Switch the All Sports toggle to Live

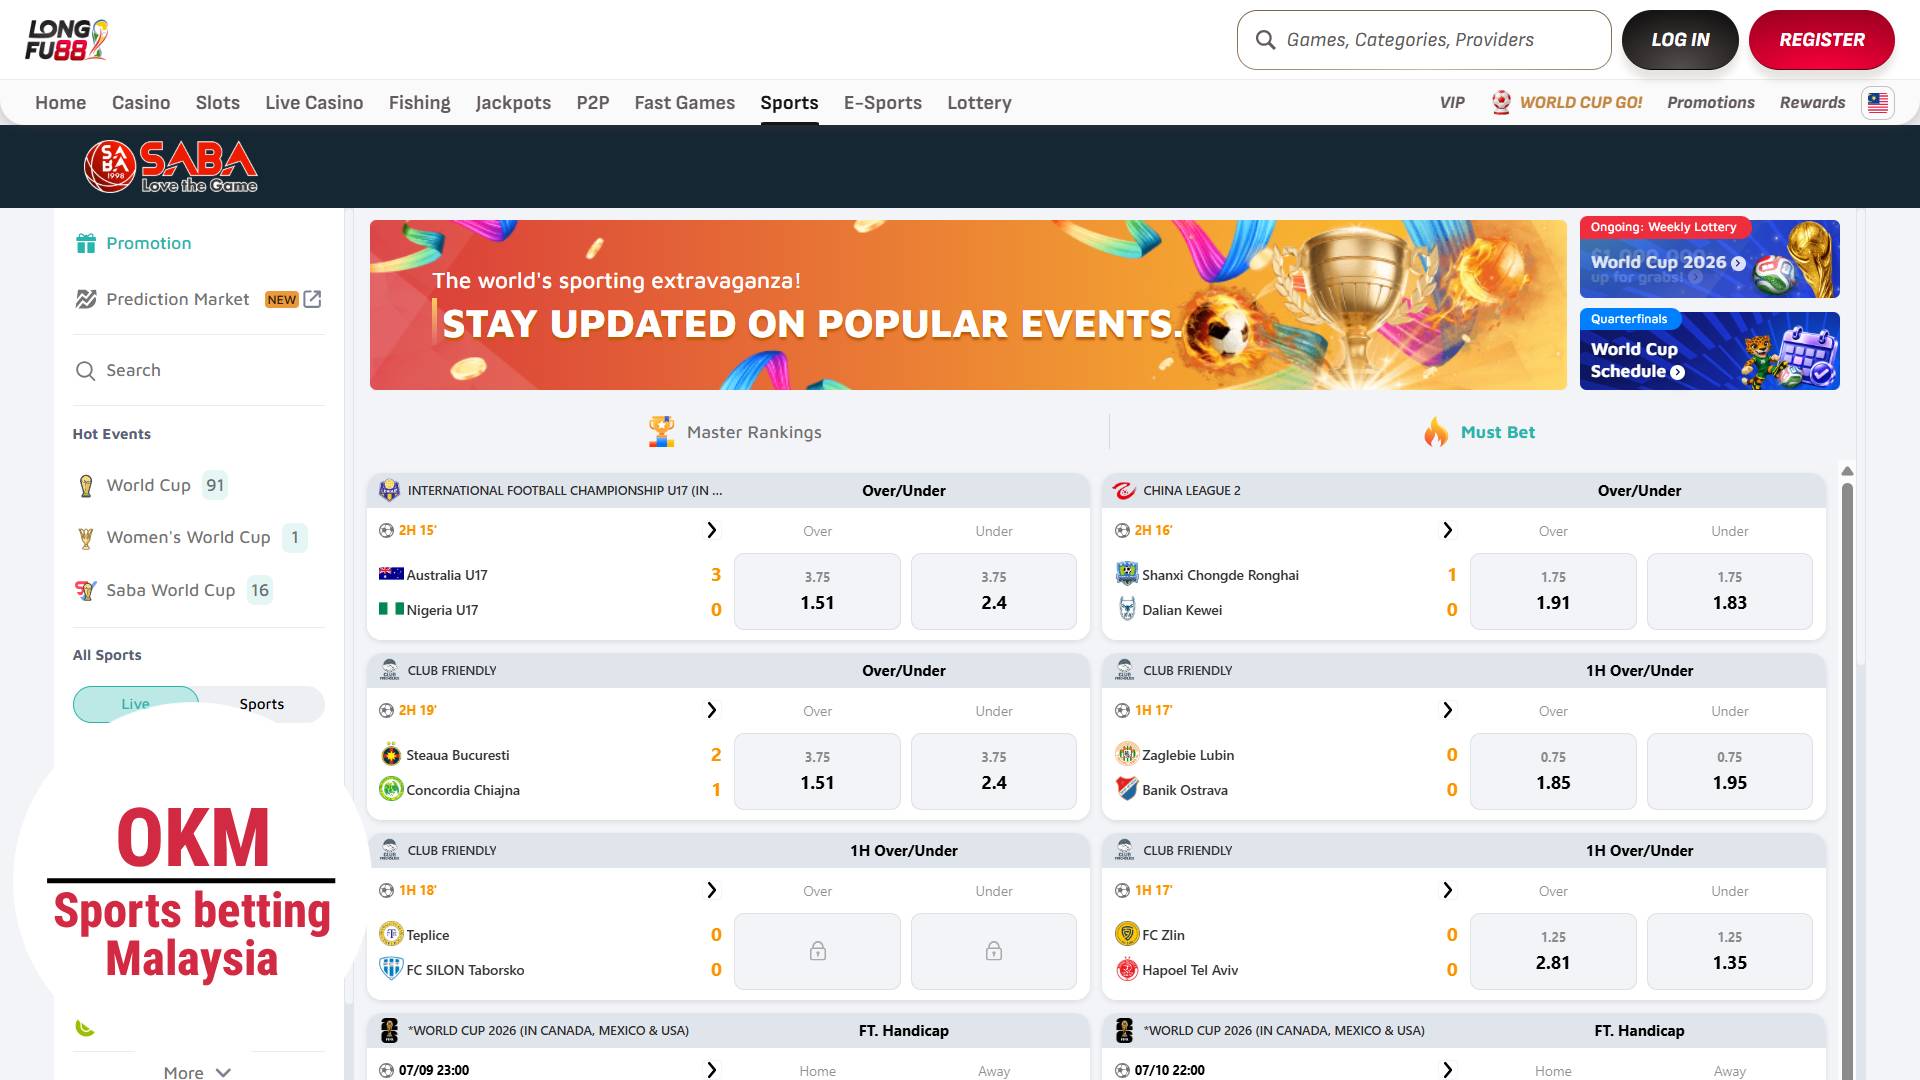click(136, 704)
